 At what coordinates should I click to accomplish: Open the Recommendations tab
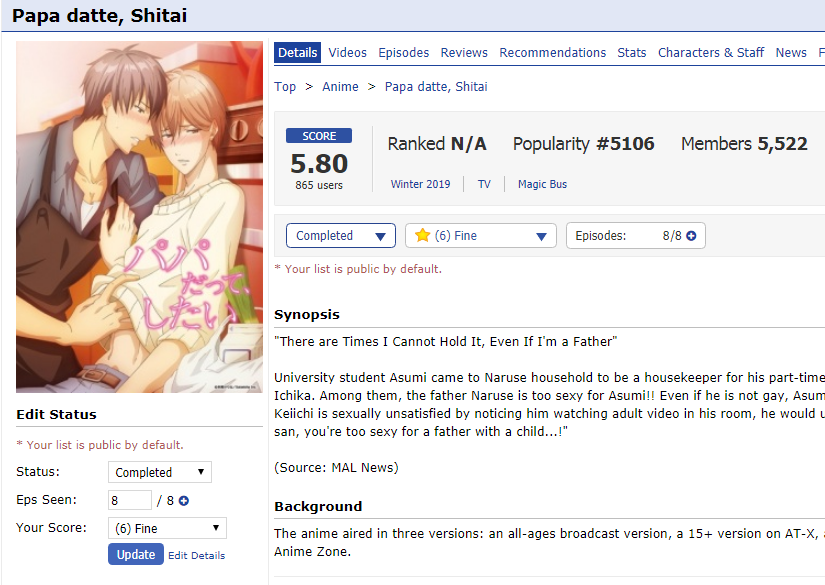pyautogui.click(x=552, y=53)
